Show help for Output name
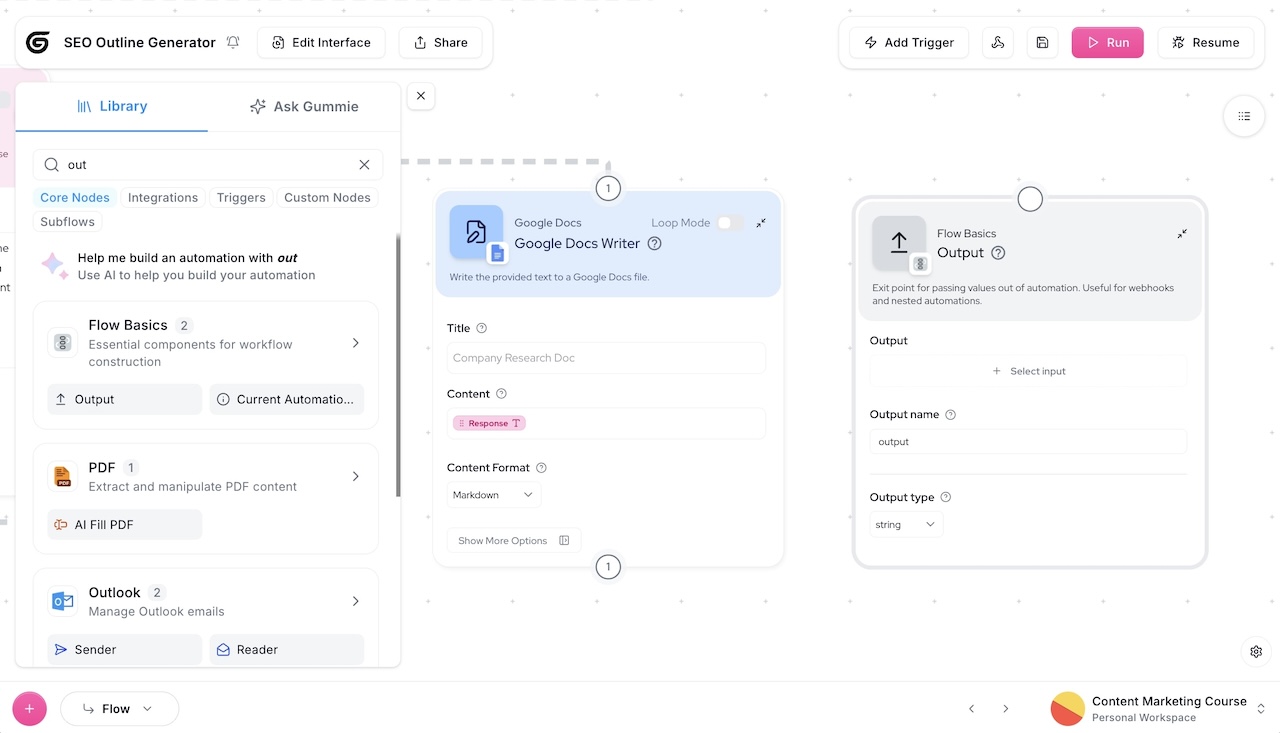 point(951,415)
